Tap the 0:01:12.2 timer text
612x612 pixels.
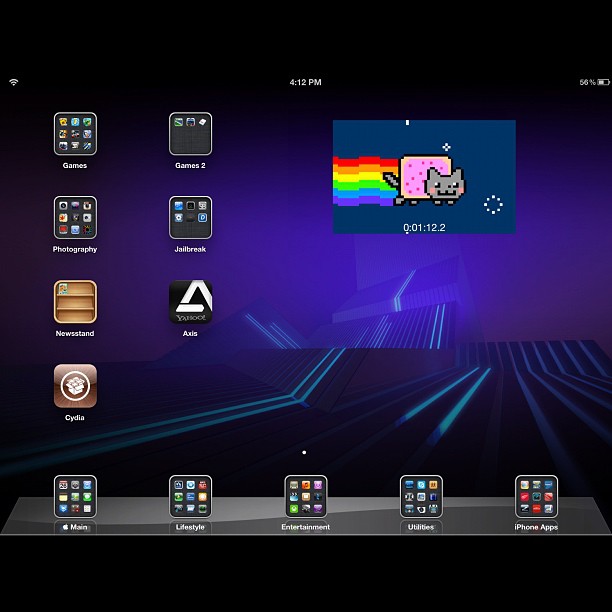click(x=424, y=228)
